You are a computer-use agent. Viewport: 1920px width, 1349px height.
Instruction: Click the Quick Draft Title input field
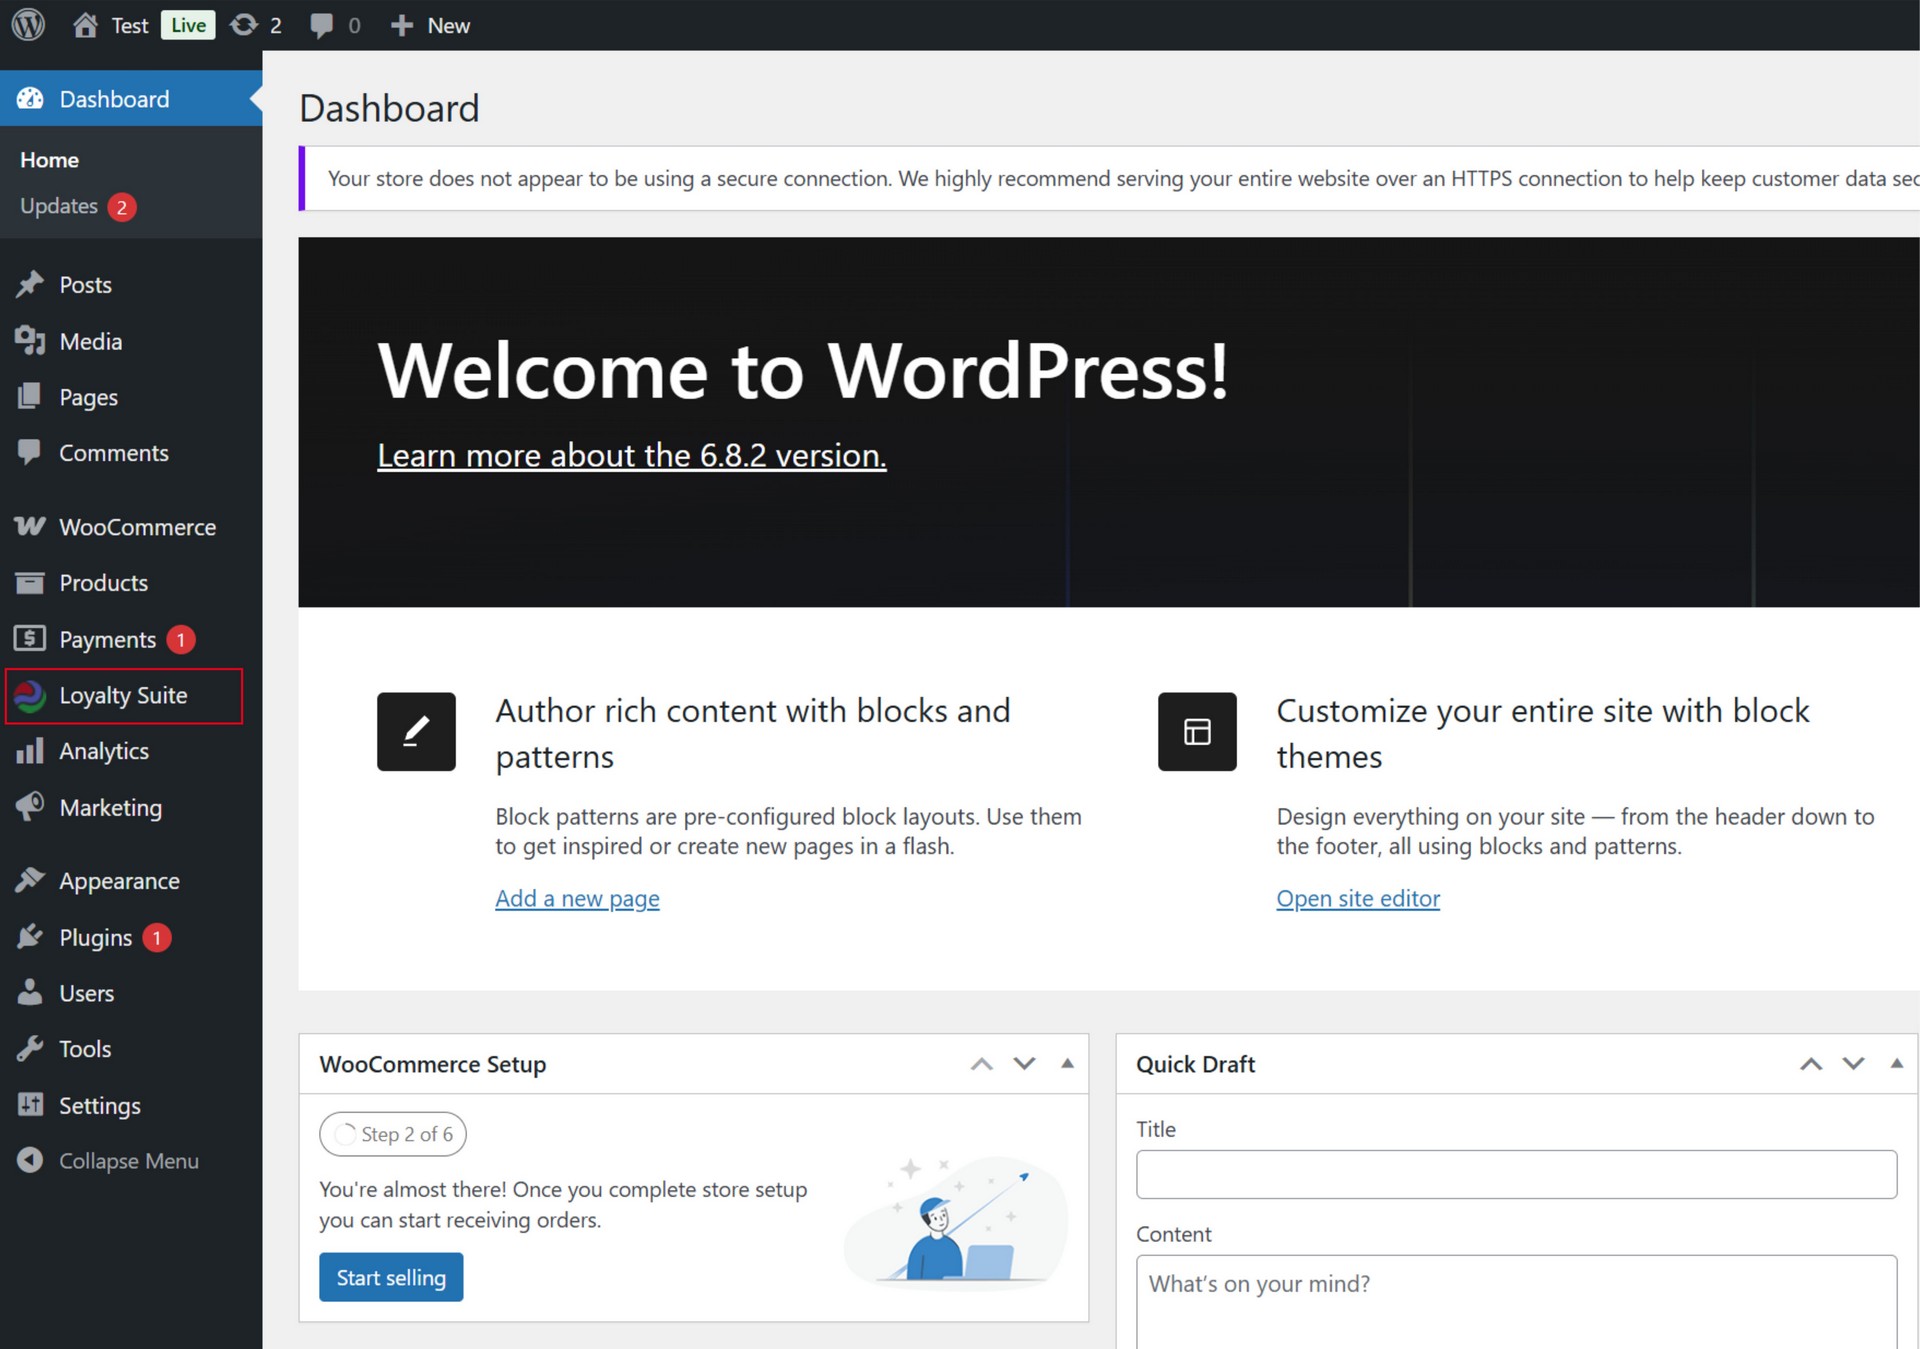[x=1515, y=1174]
